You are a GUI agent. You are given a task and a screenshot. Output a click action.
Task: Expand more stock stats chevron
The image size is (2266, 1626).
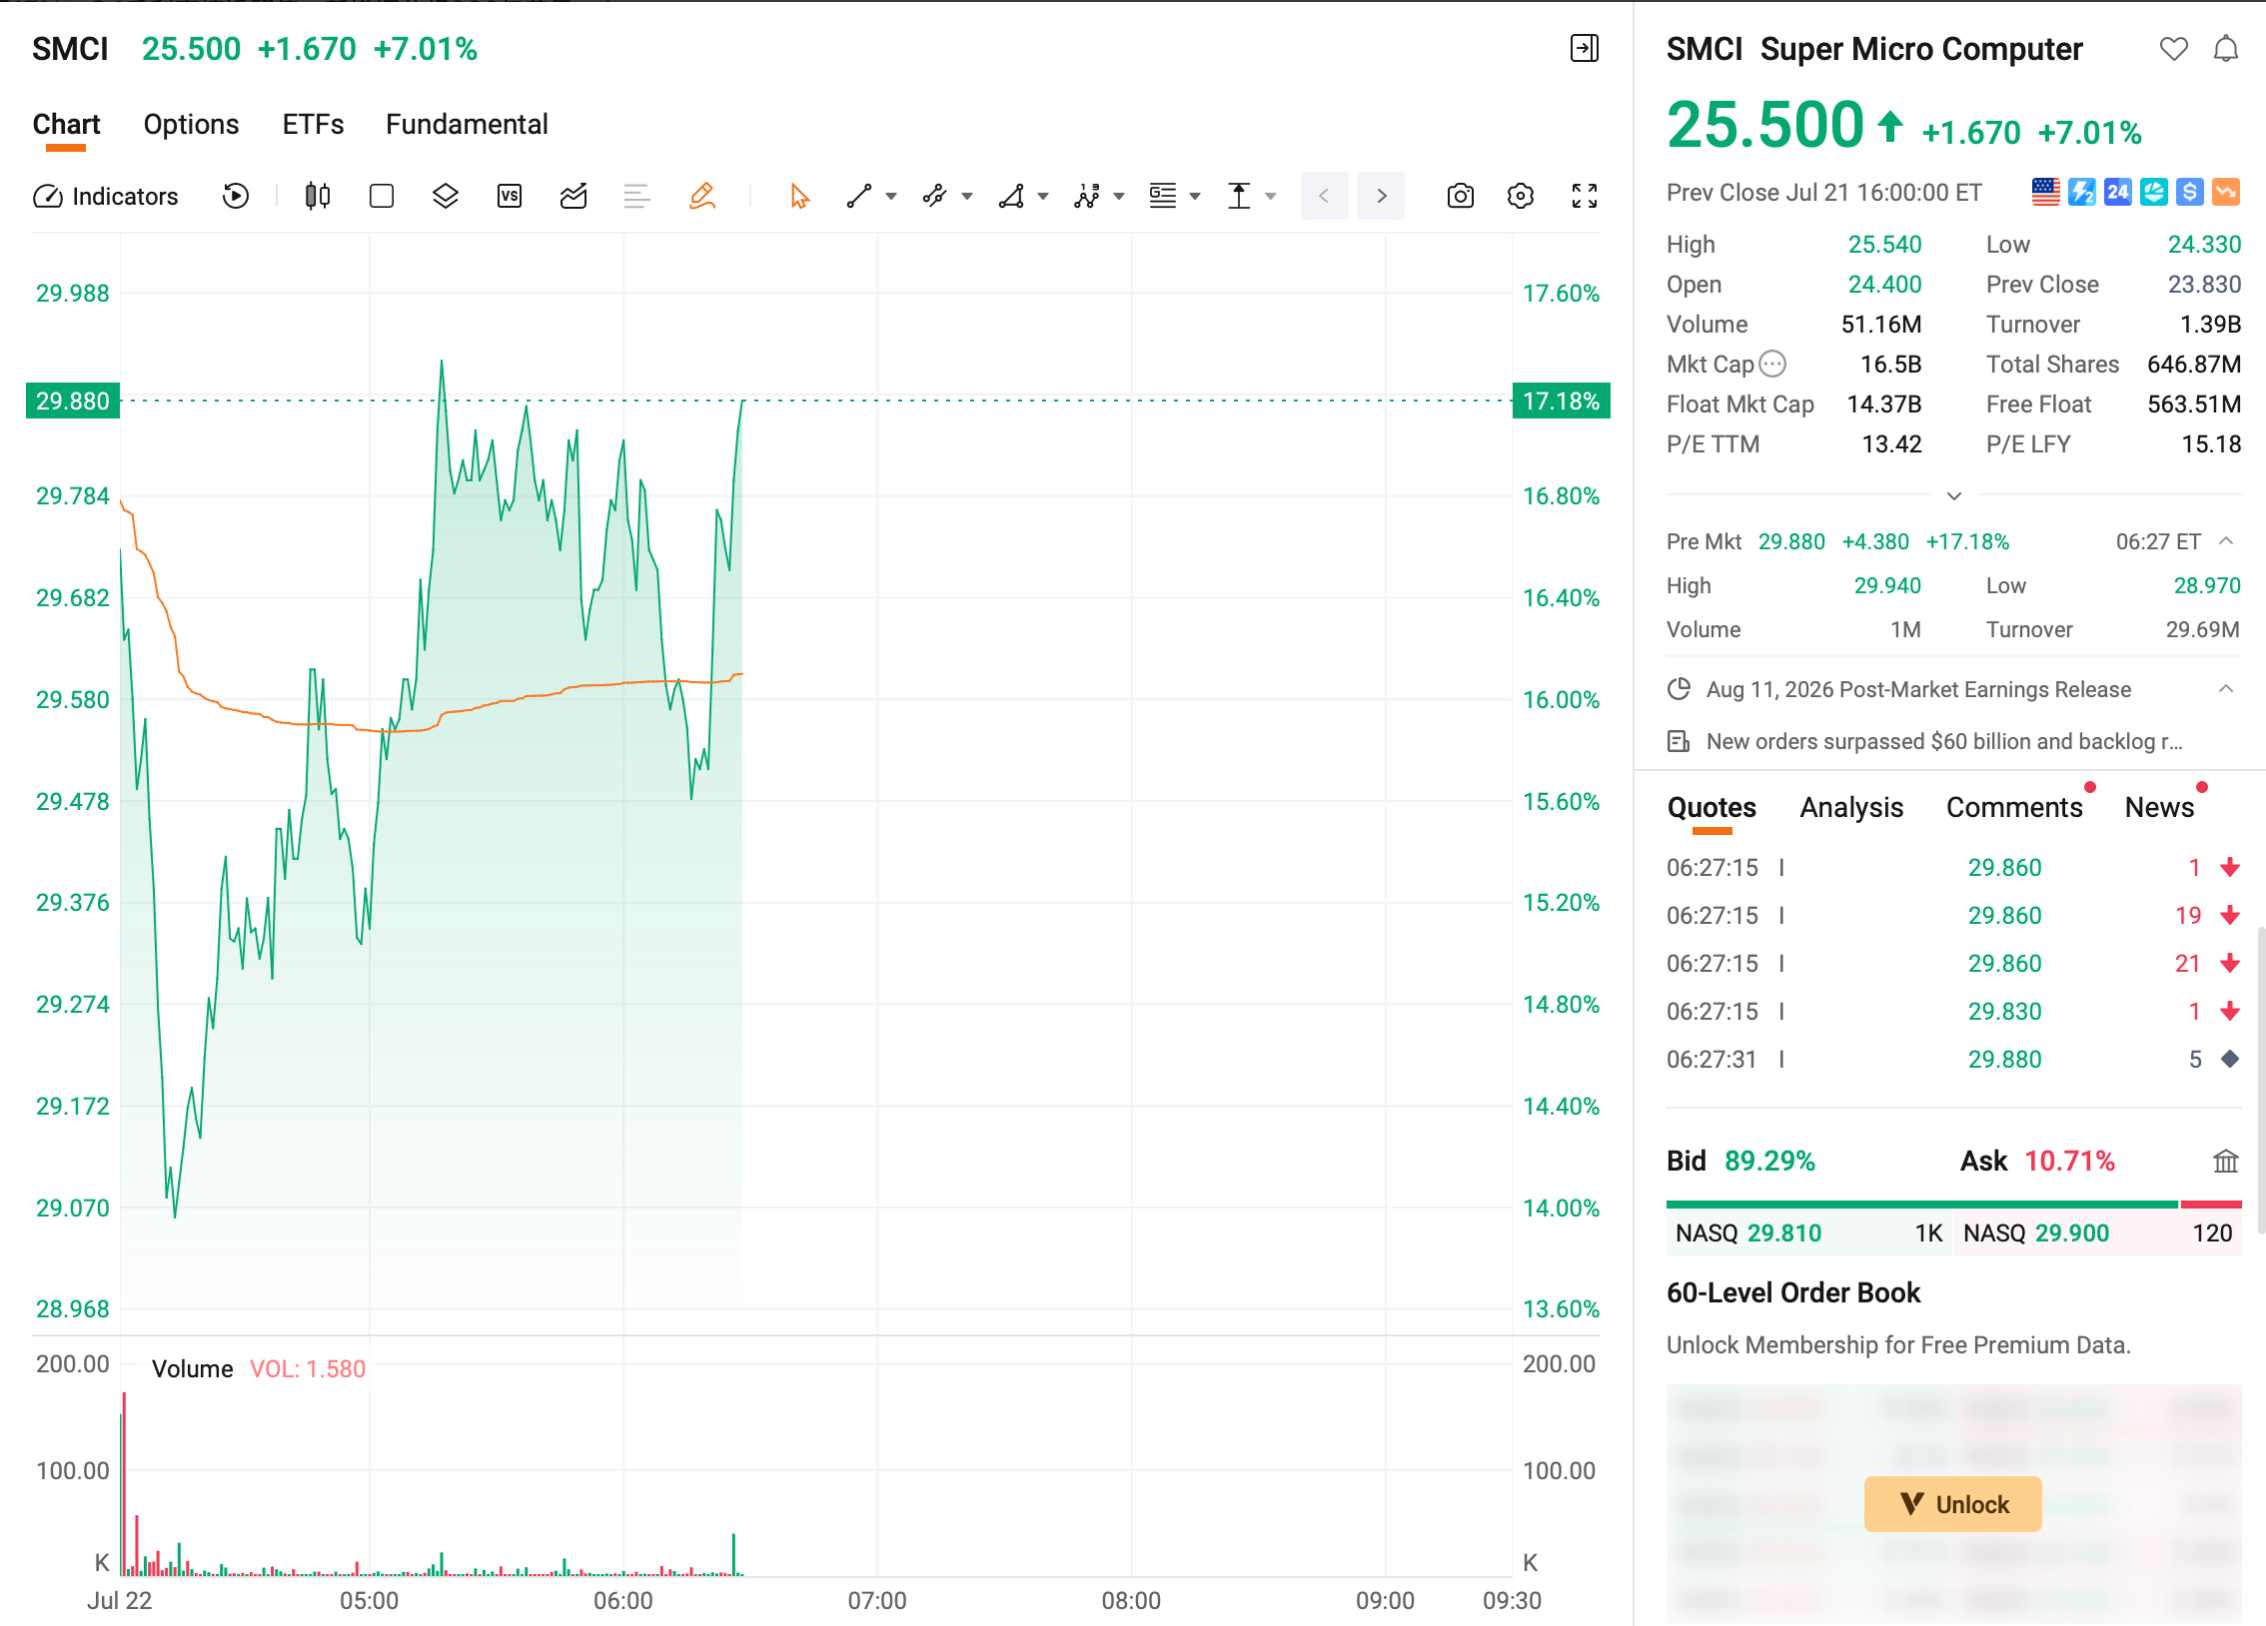point(1953,496)
